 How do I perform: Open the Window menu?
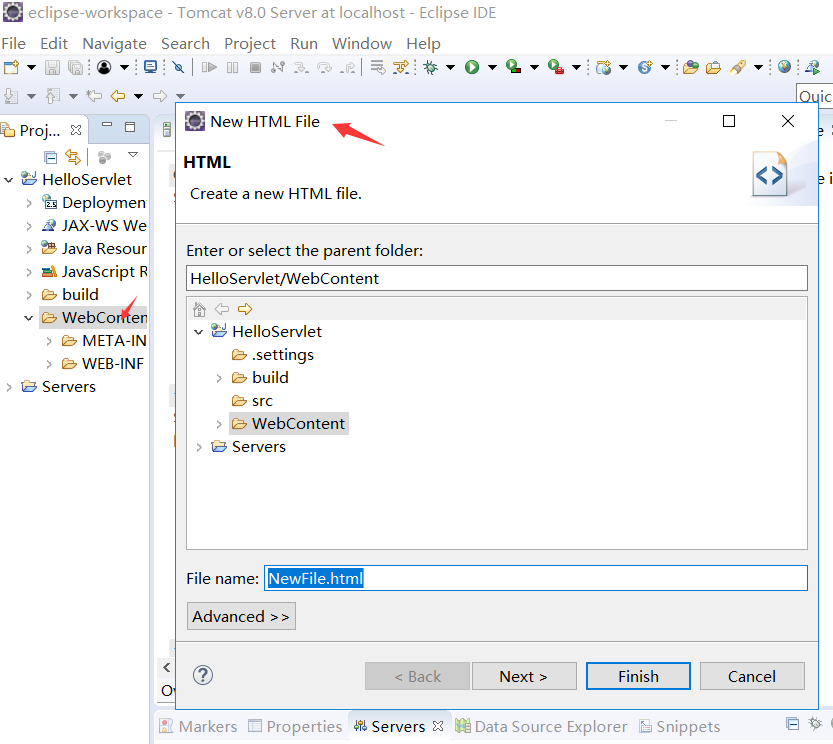pos(362,44)
